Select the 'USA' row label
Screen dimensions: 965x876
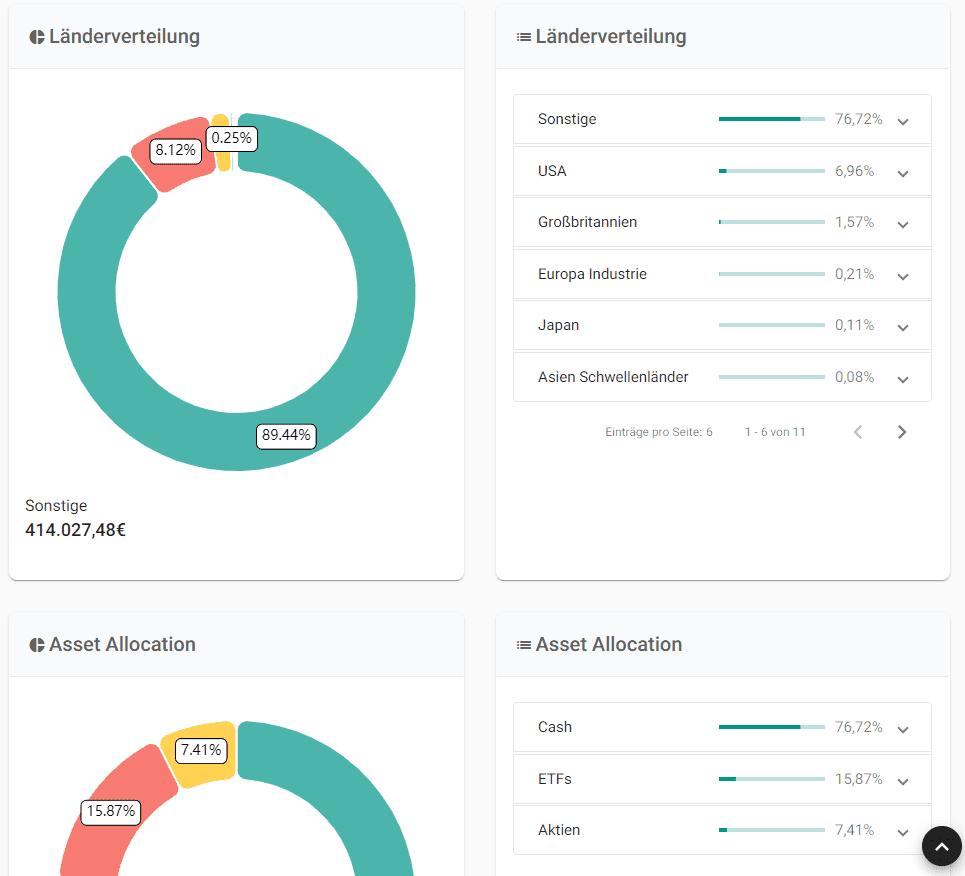tap(552, 171)
